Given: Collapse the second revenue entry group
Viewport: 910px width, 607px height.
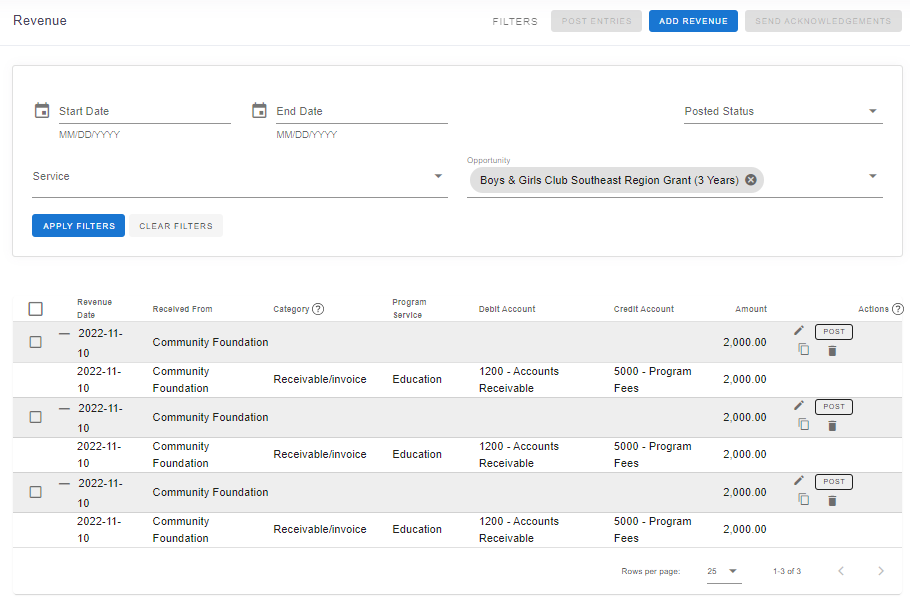Looking at the screenshot, I should [x=64, y=409].
